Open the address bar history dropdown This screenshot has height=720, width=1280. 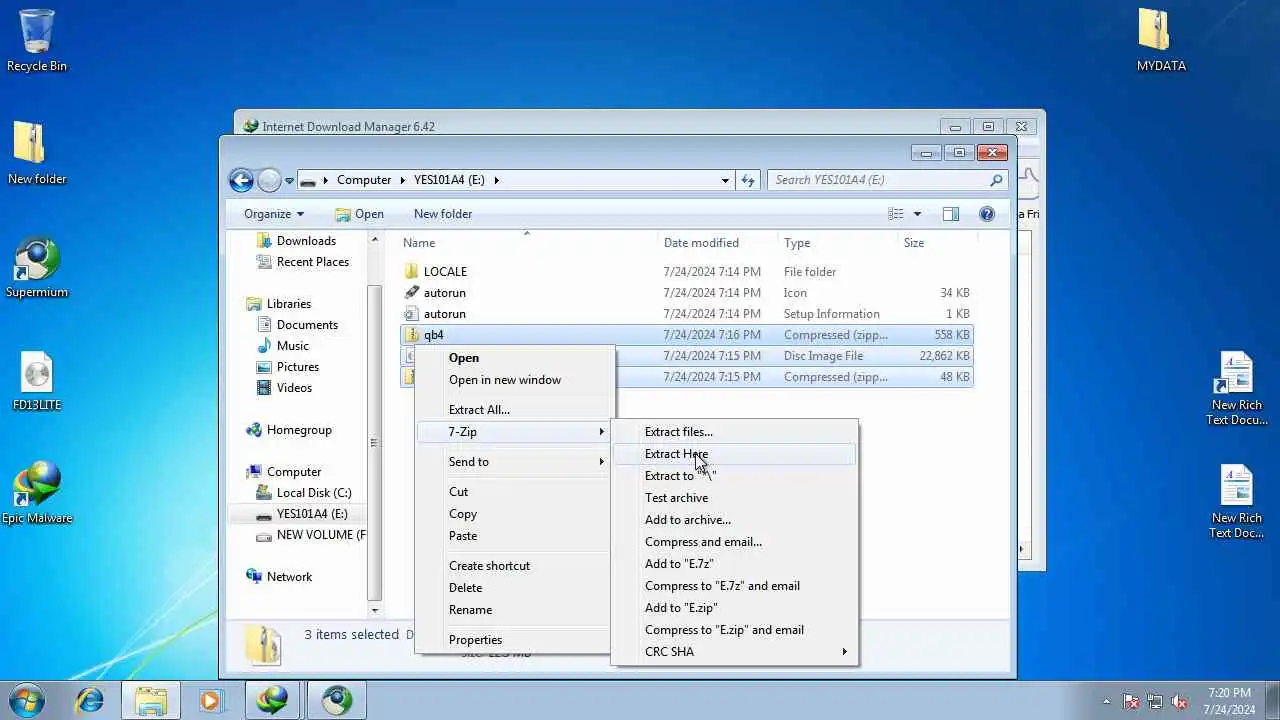[725, 180]
